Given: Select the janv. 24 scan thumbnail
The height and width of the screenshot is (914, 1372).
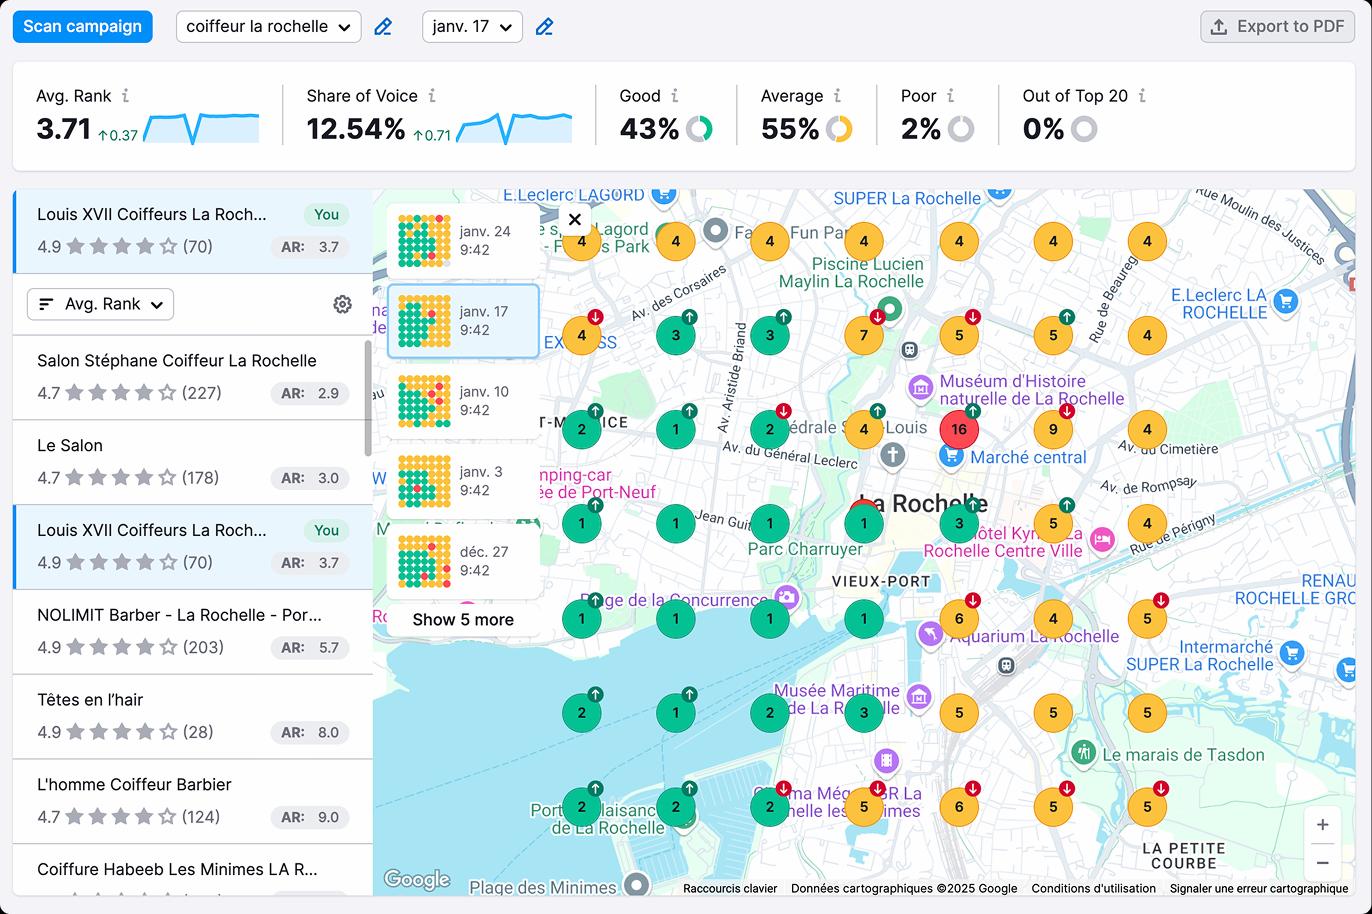Looking at the screenshot, I should [463, 241].
